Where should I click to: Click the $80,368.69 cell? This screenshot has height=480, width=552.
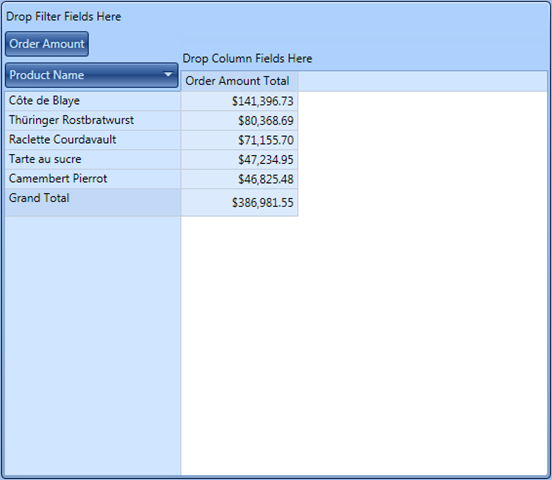[x=239, y=120]
